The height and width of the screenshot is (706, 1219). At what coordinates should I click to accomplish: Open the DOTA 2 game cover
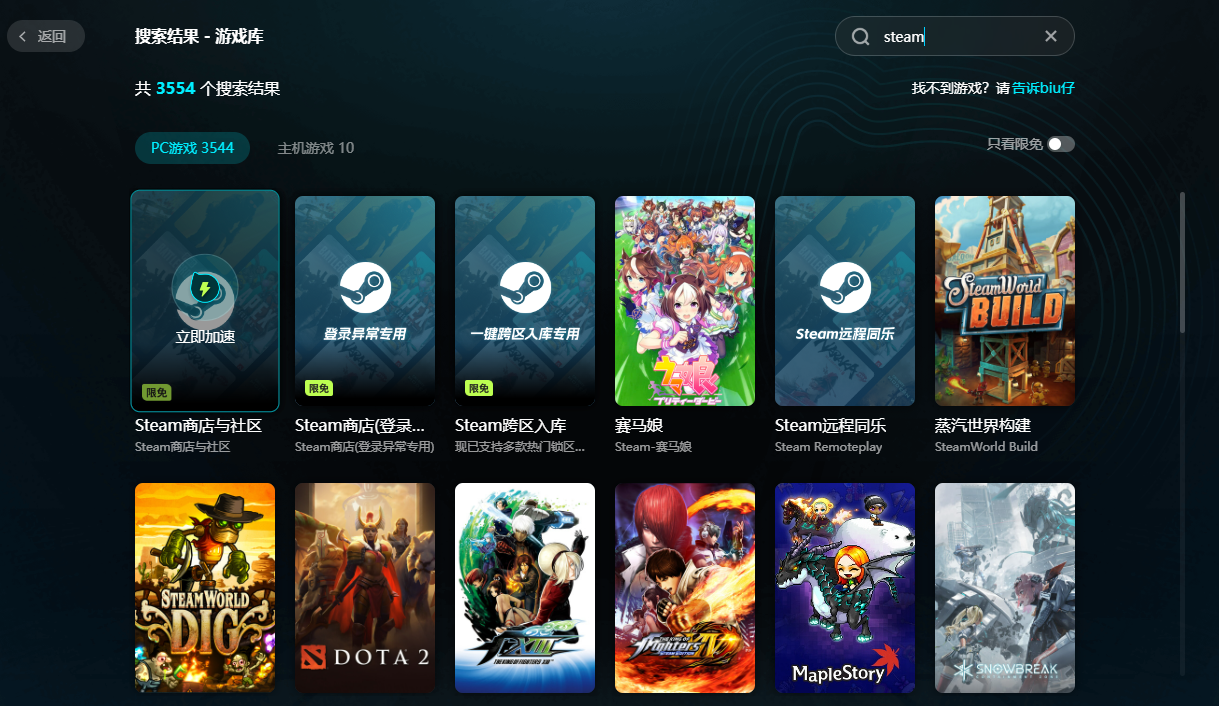point(365,588)
